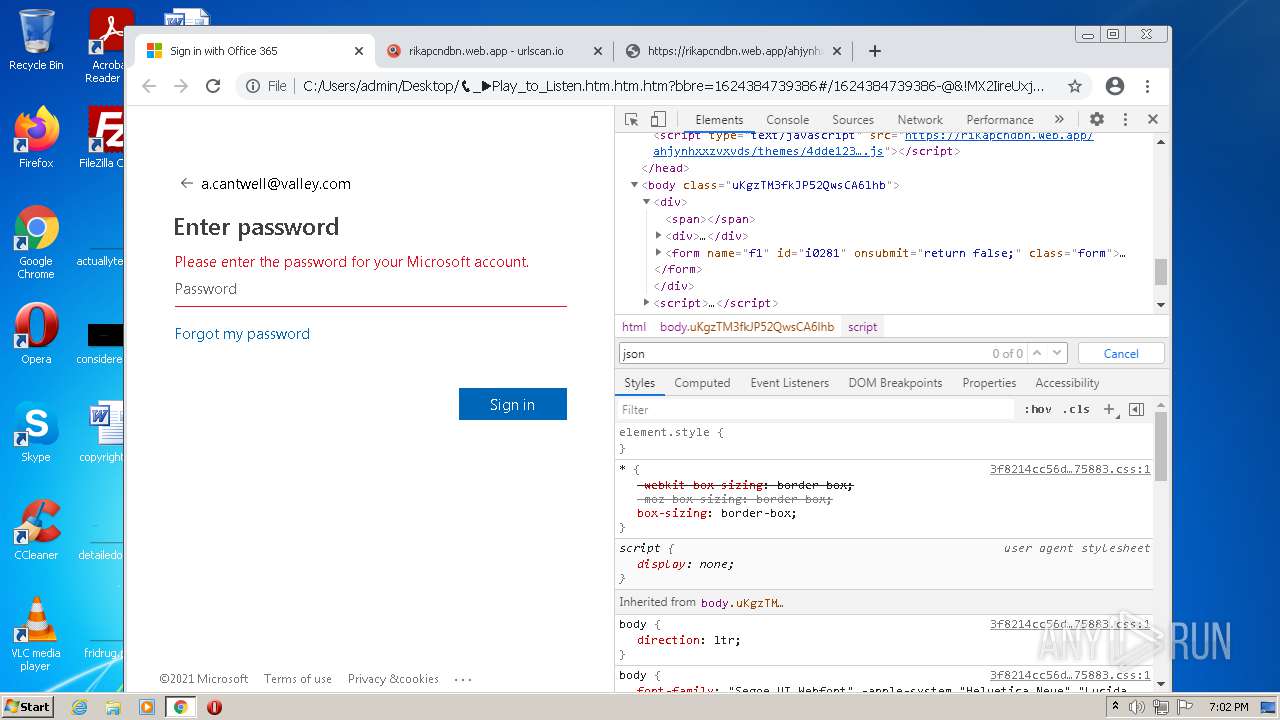Open the DOM Breakpoints tab
The image size is (1280, 720).
tap(895, 383)
